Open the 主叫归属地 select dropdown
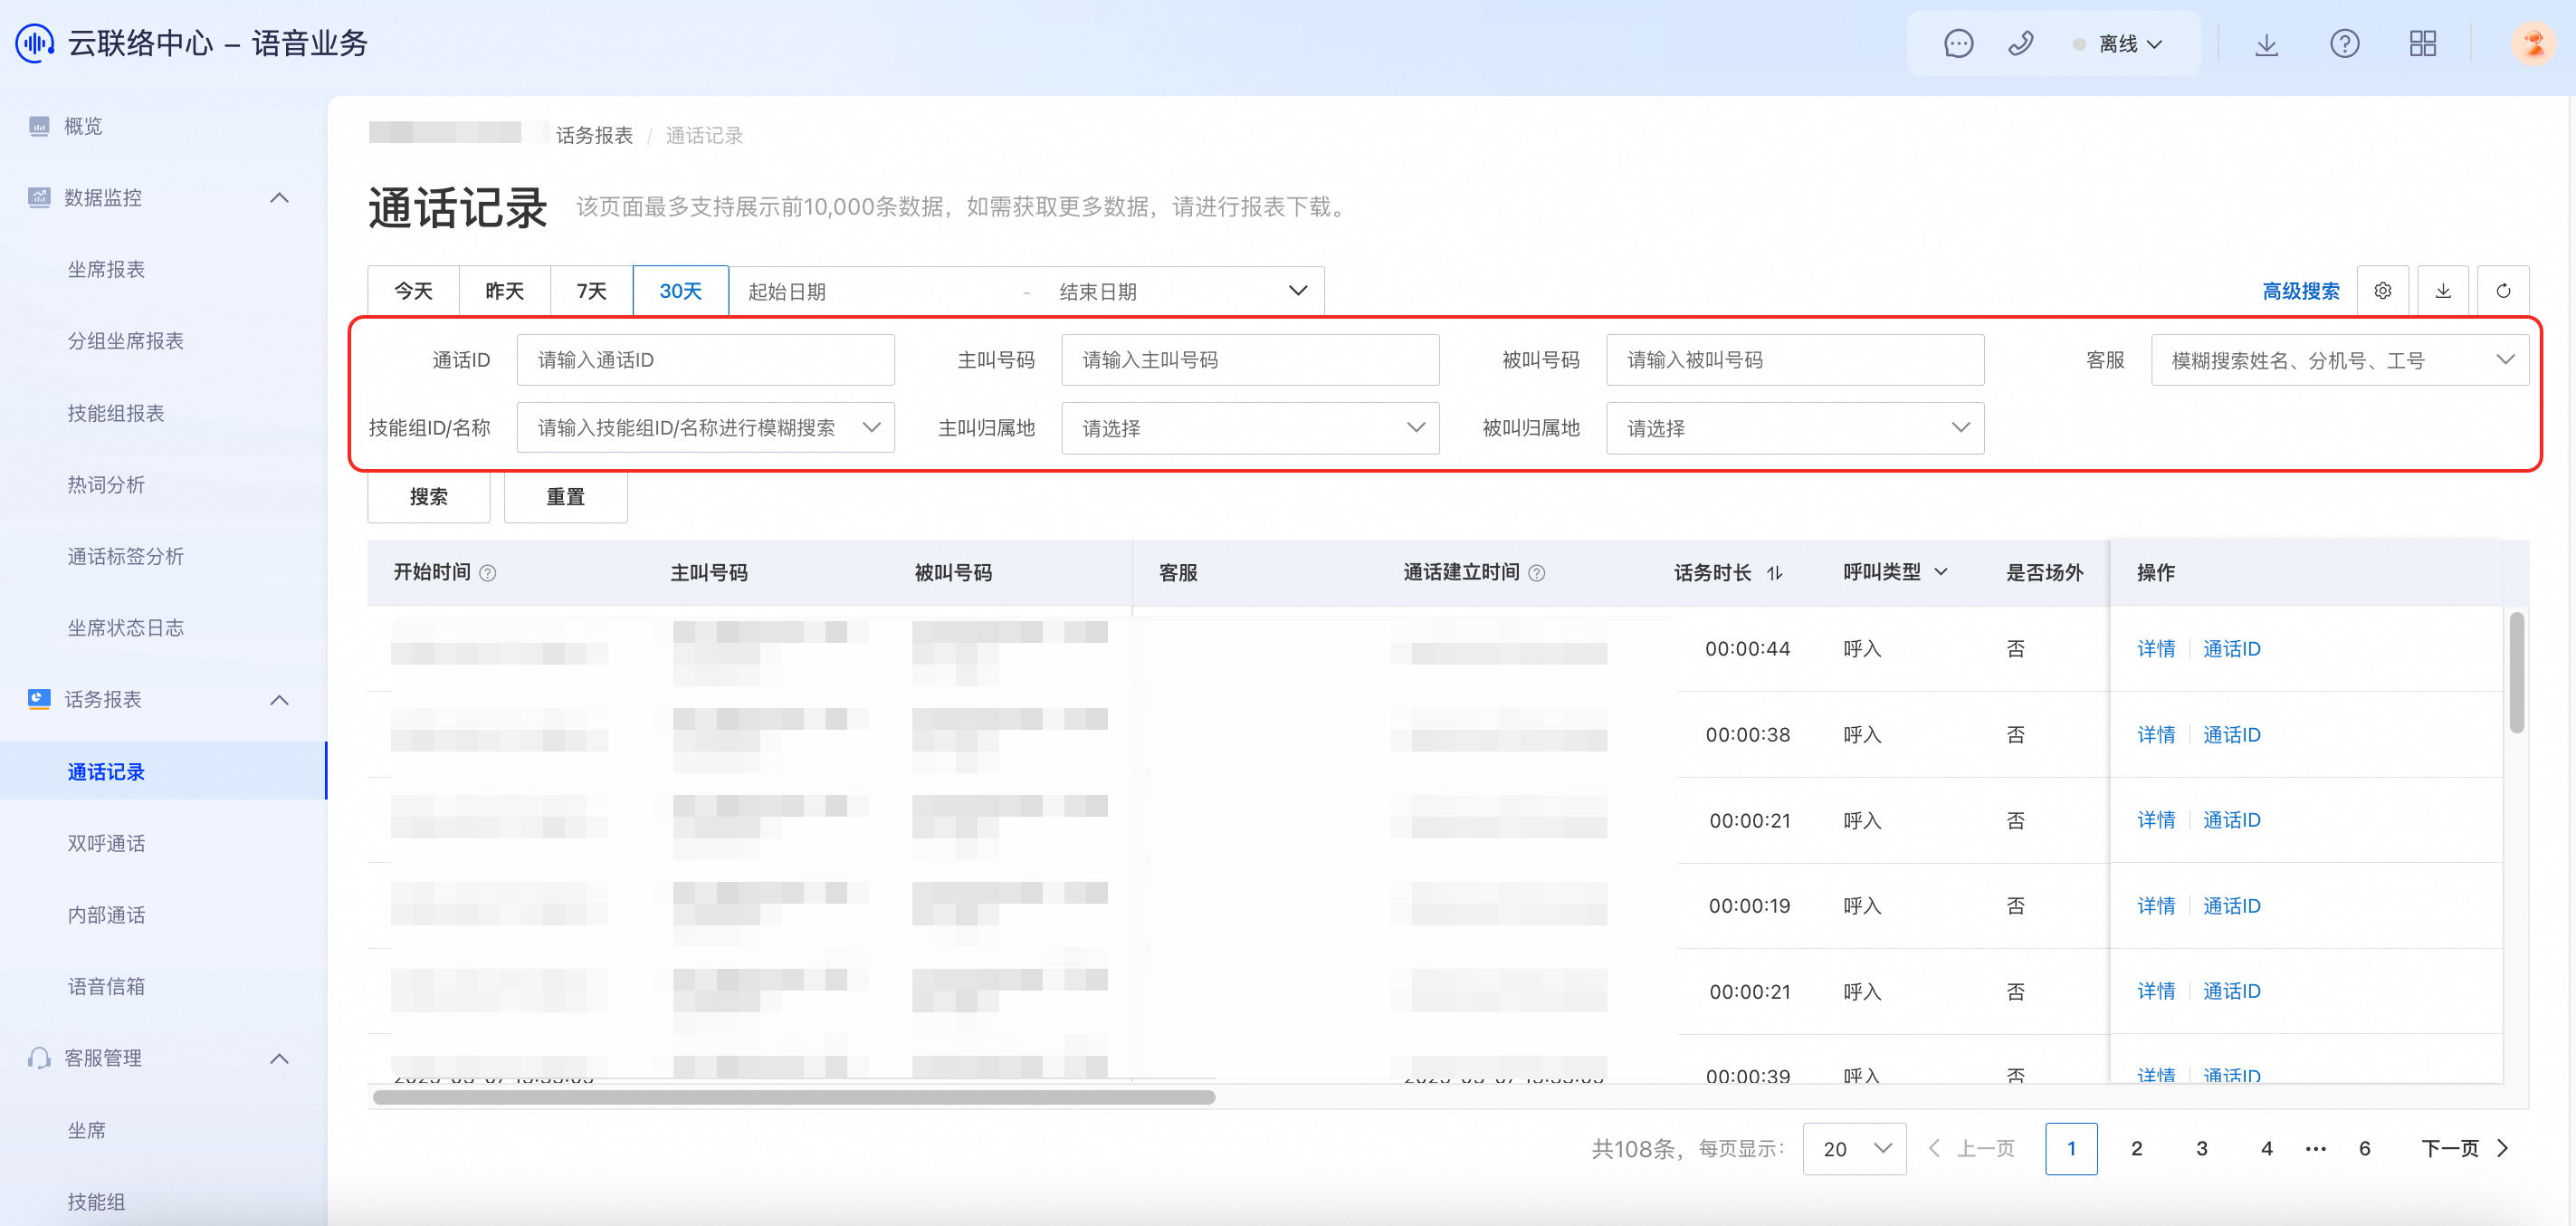Viewport: 2576px width, 1226px height. 1250,428
